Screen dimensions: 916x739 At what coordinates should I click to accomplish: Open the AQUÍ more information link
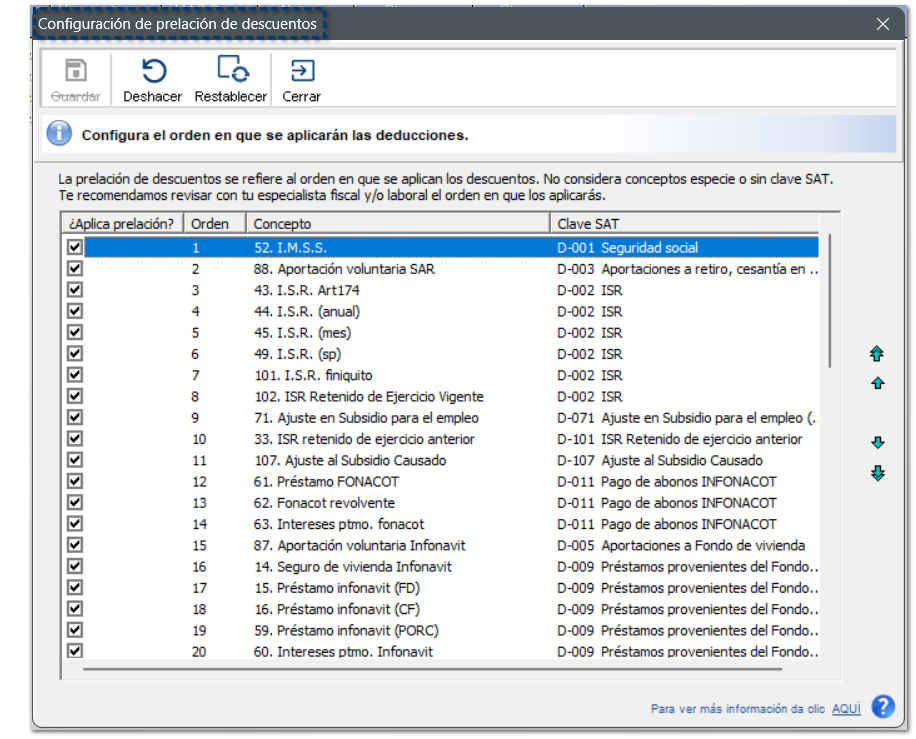pos(846,709)
